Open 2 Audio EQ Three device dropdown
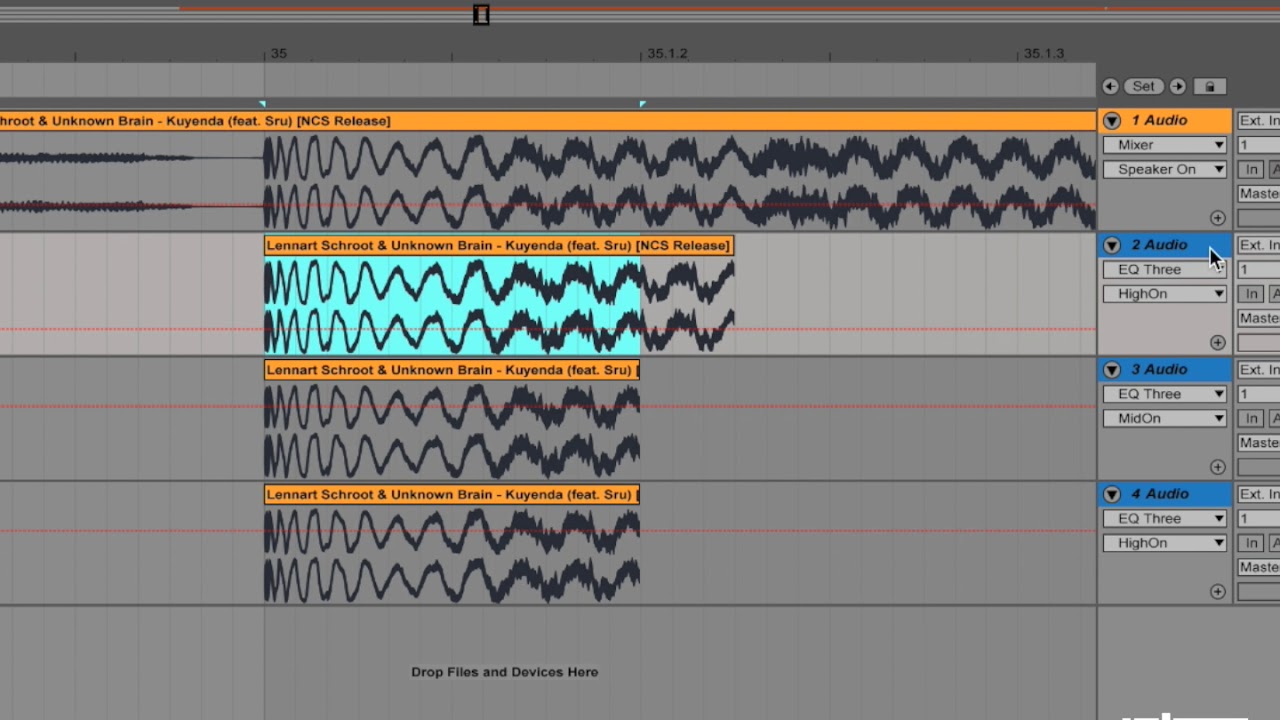 1165,270
